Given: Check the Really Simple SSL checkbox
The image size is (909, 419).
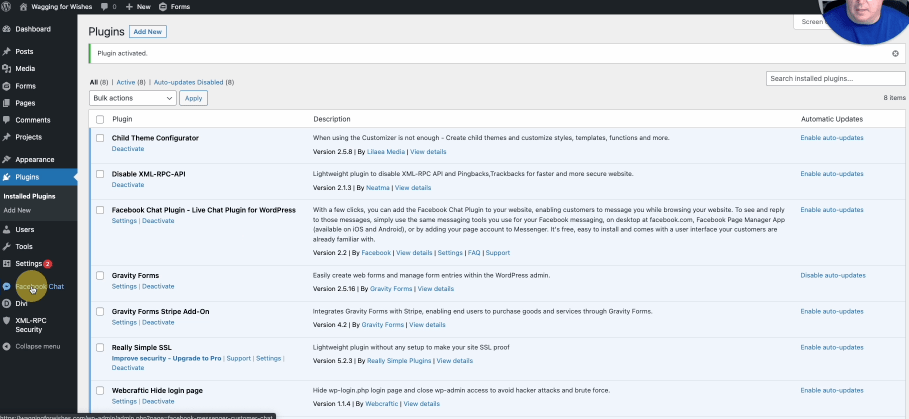Looking at the screenshot, I should [100, 348].
